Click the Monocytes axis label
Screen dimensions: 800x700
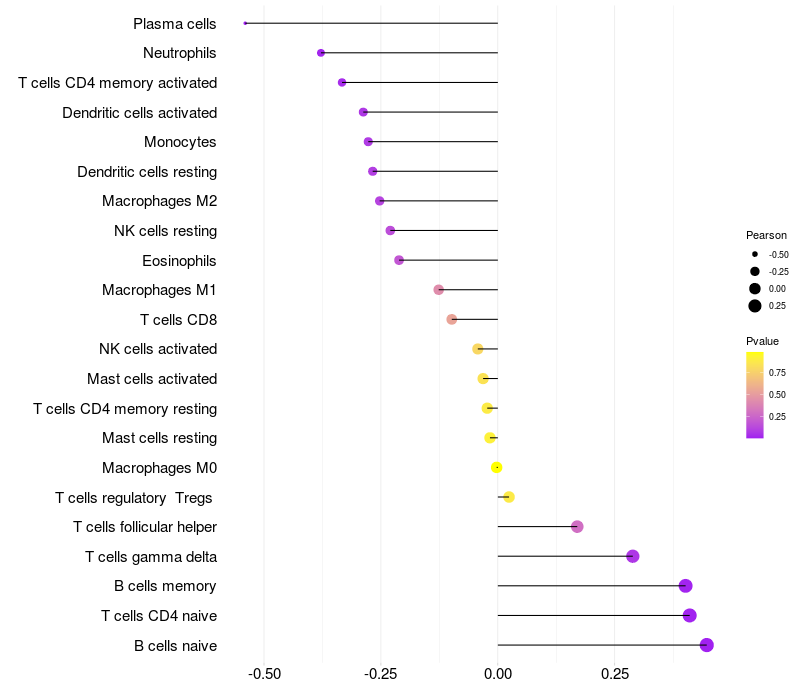180,142
